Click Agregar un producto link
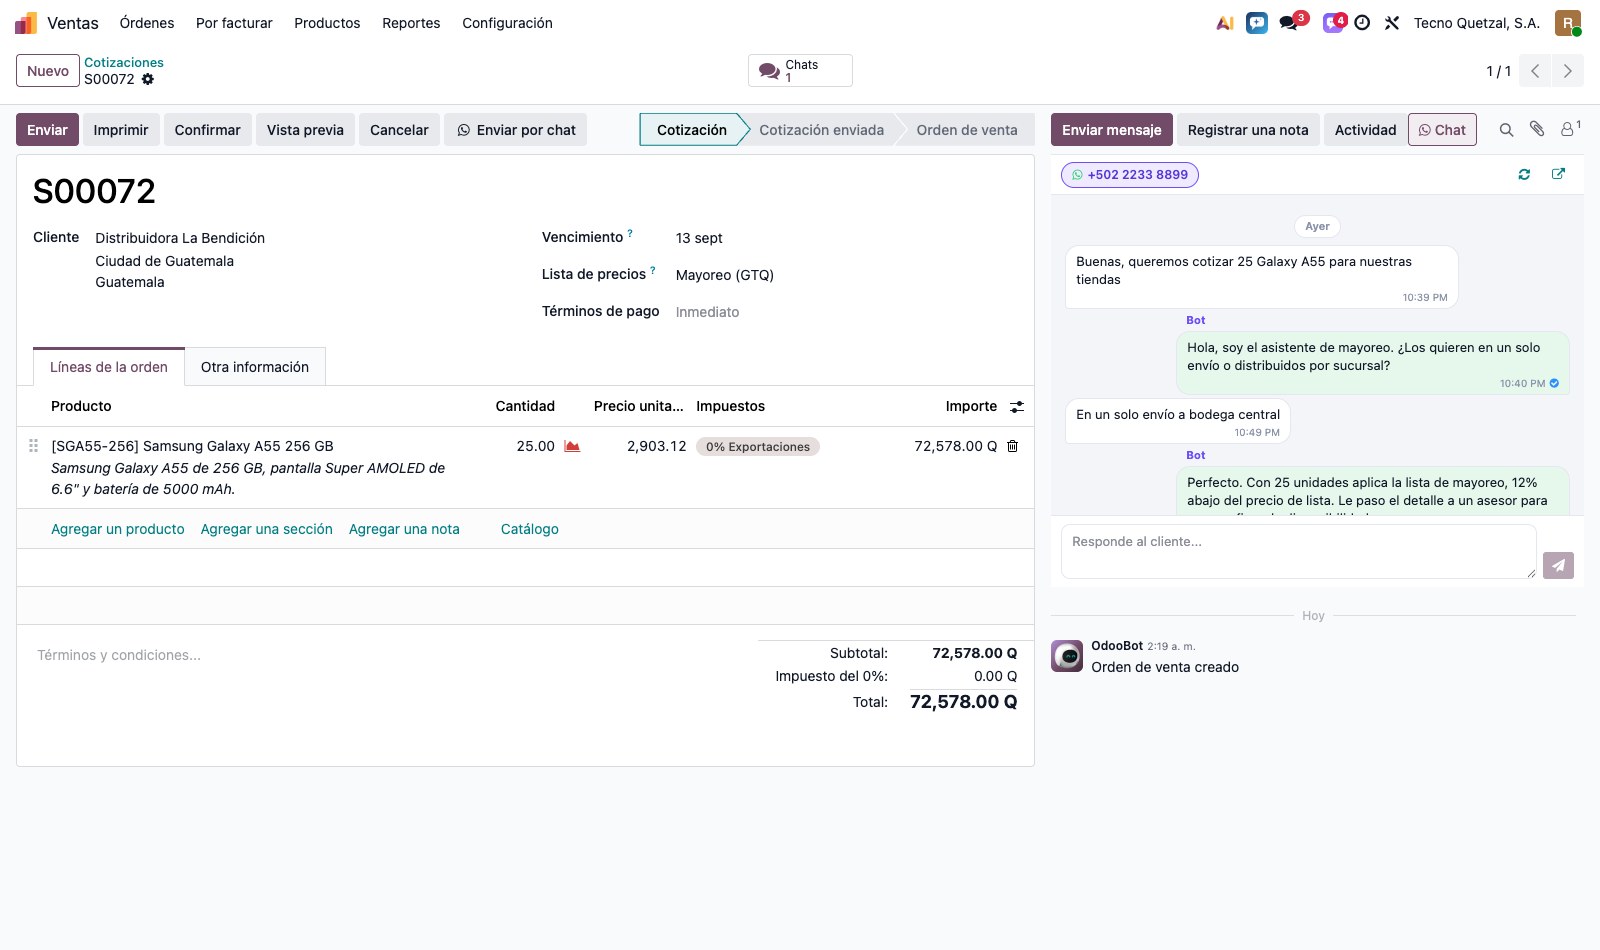1600x950 pixels. (118, 529)
